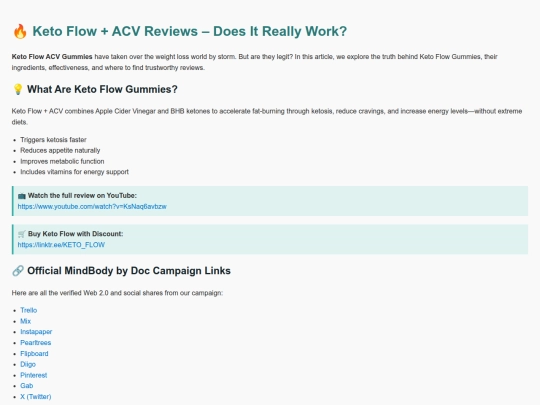Open the Flipboard campaign link

click(x=34, y=354)
